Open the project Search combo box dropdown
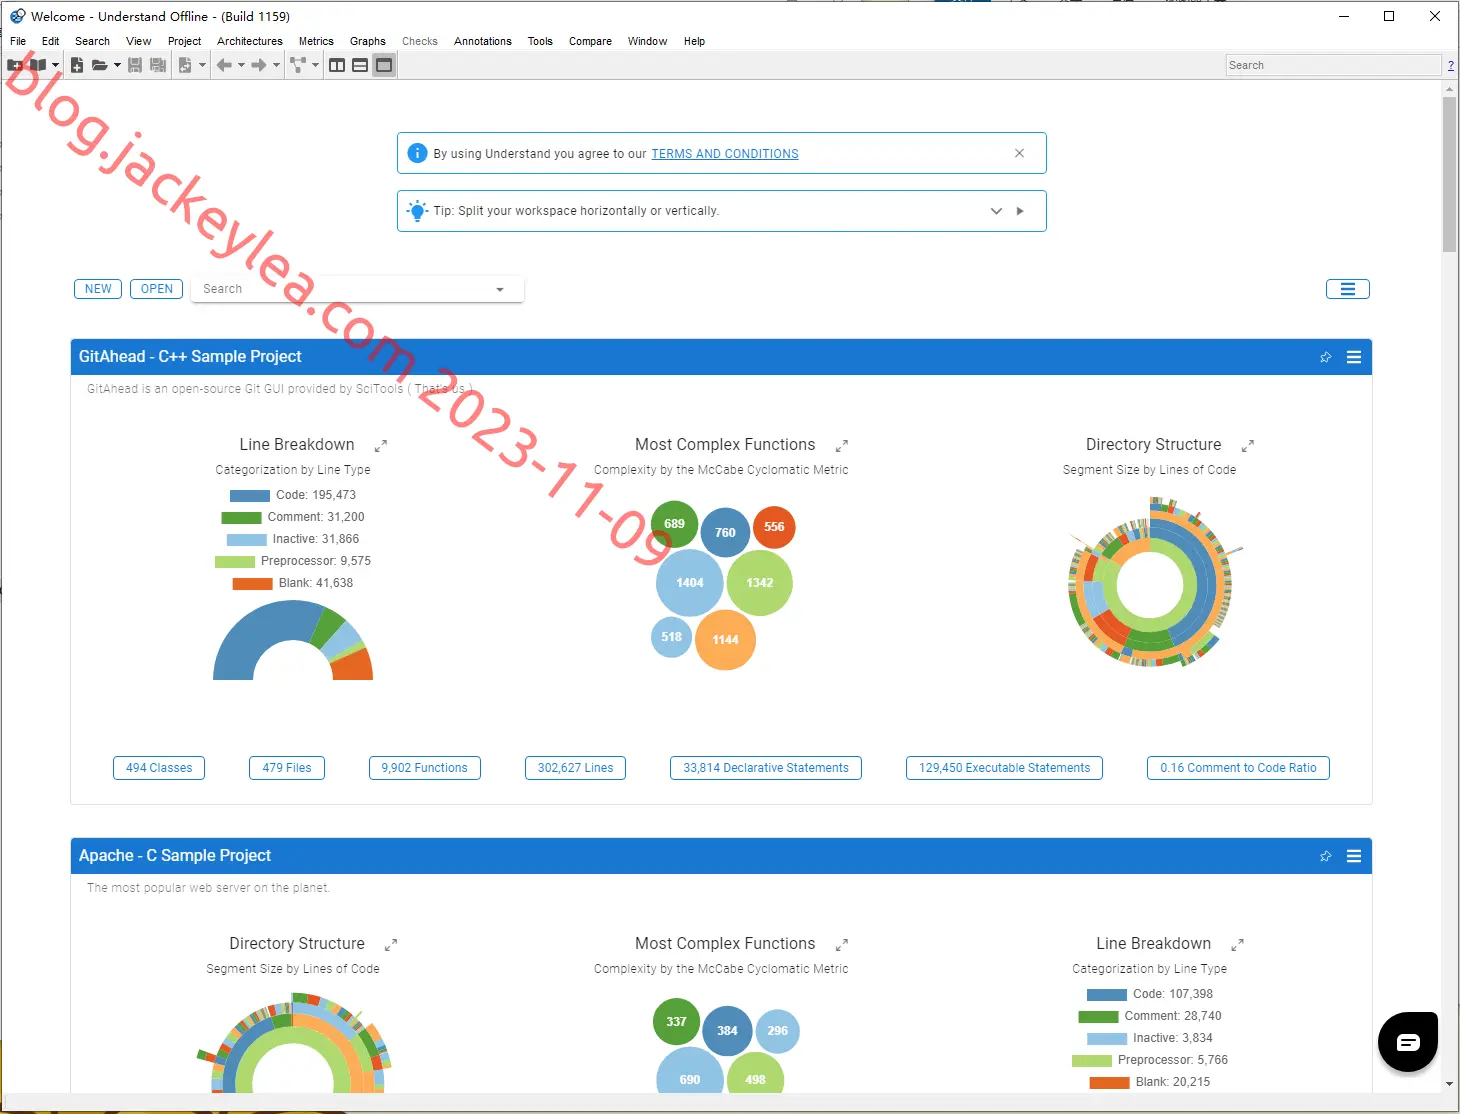This screenshot has height=1114, width=1460. click(500, 290)
